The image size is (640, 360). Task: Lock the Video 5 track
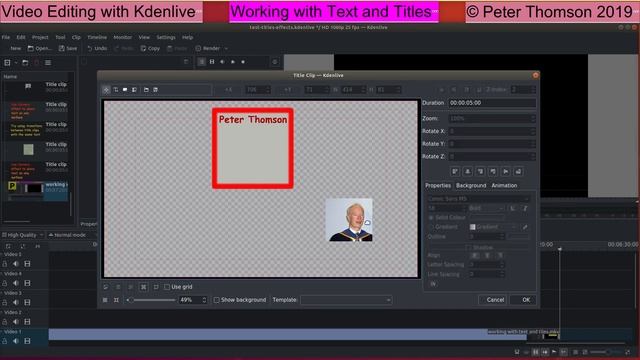click(5, 264)
